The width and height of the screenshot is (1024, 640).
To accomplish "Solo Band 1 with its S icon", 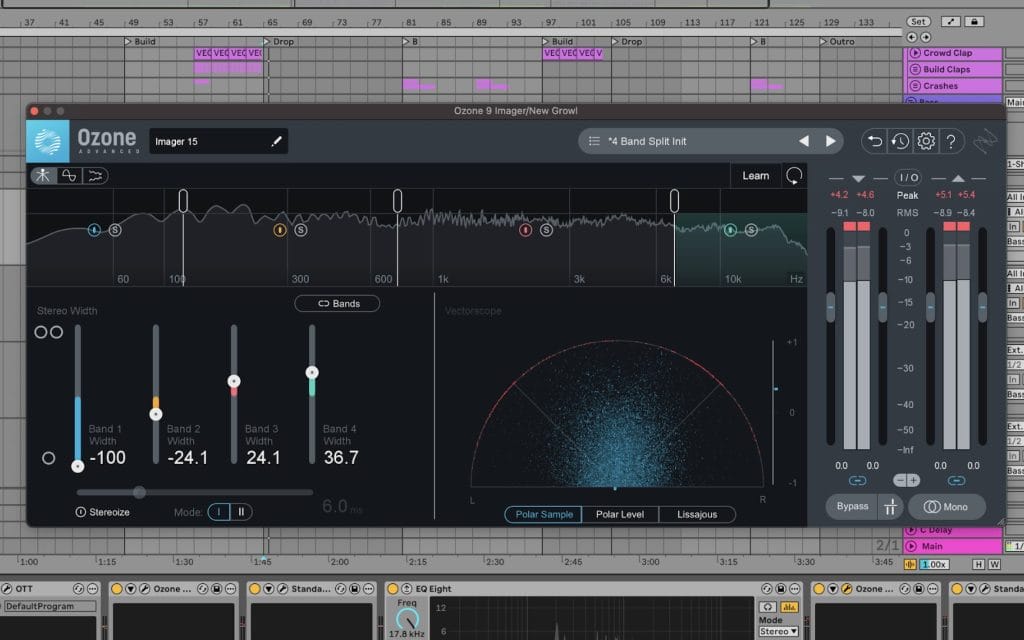I will [114, 229].
